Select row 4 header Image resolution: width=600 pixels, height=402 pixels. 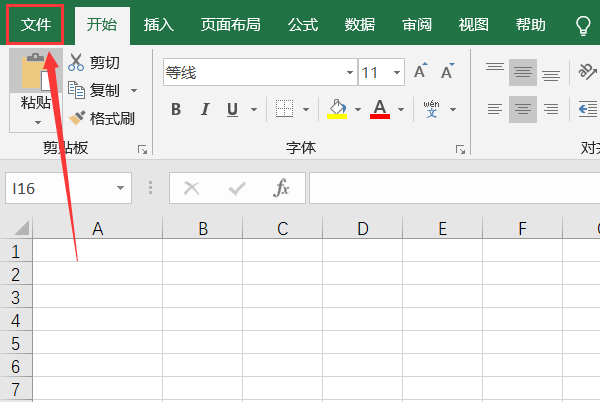(x=16, y=320)
